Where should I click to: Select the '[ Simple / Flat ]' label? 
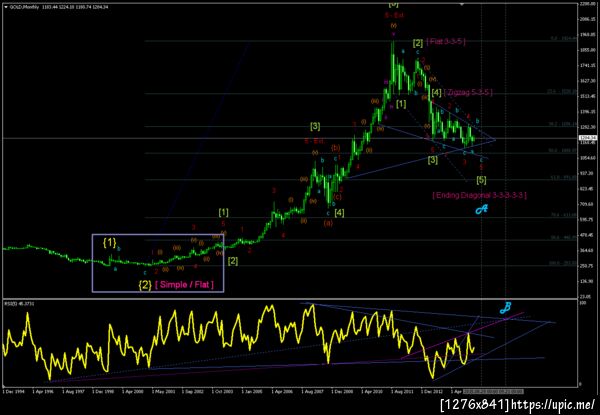tap(184, 285)
